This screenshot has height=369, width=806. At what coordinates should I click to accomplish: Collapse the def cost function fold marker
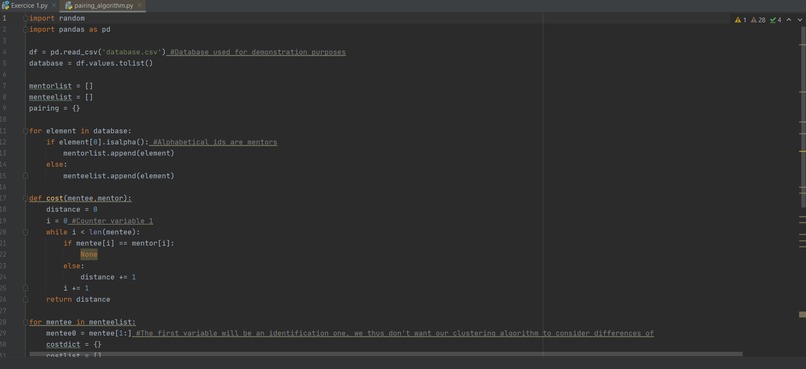[25, 198]
